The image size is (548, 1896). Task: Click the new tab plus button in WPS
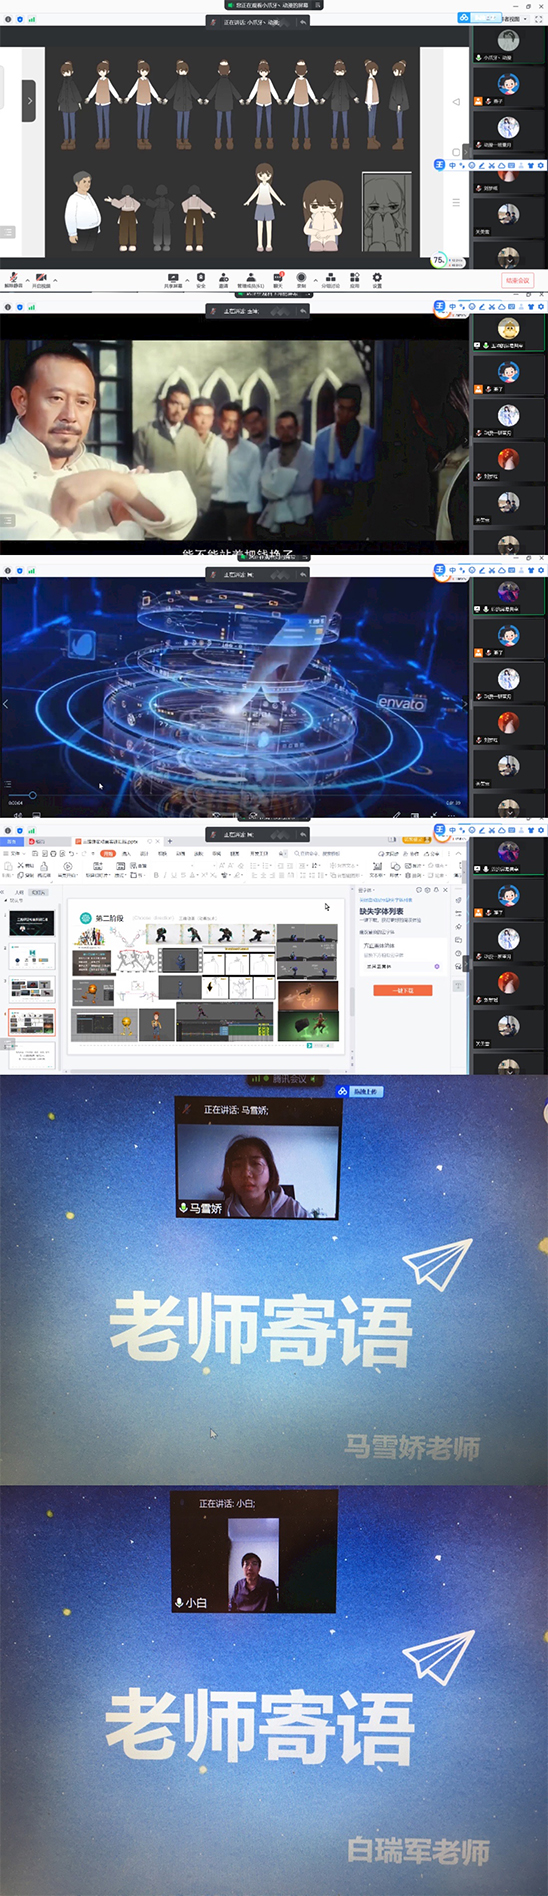click(x=170, y=841)
